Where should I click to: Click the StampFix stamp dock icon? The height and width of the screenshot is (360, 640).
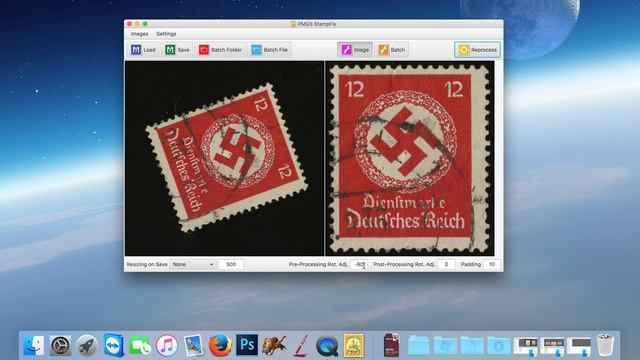(x=354, y=345)
